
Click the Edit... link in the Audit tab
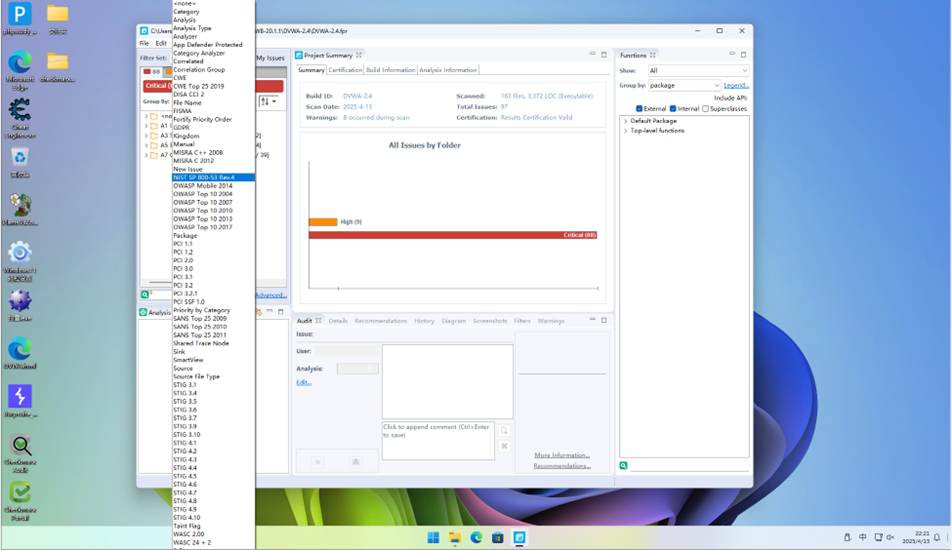304,382
